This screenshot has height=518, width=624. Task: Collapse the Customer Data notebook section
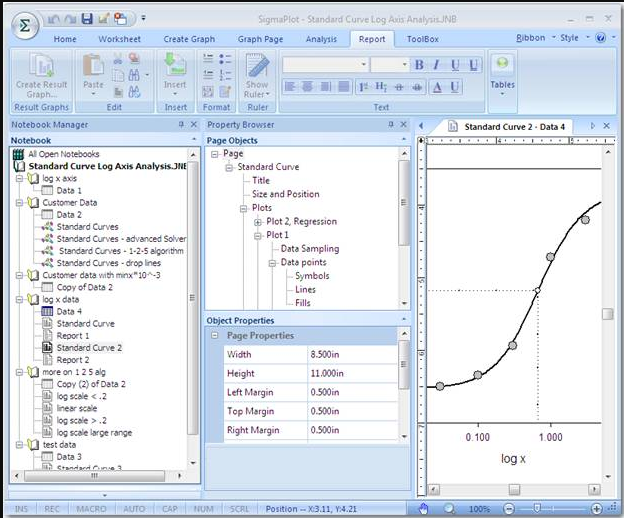point(19,203)
